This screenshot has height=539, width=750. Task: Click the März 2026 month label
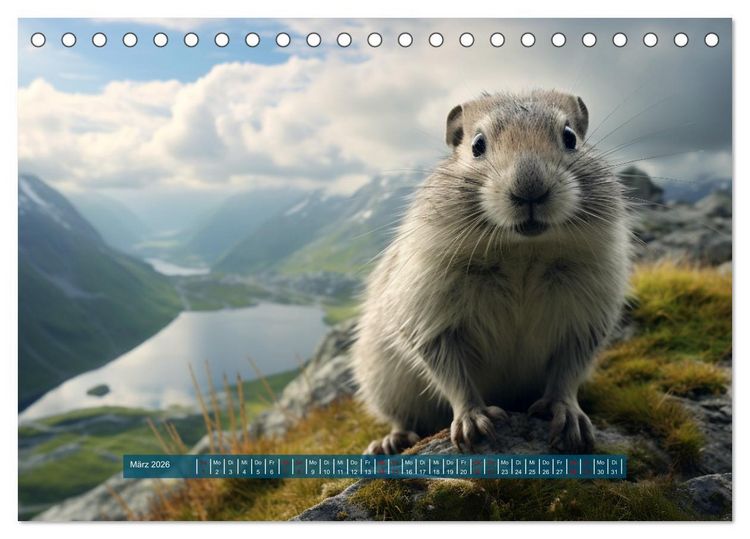tap(150, 464)
